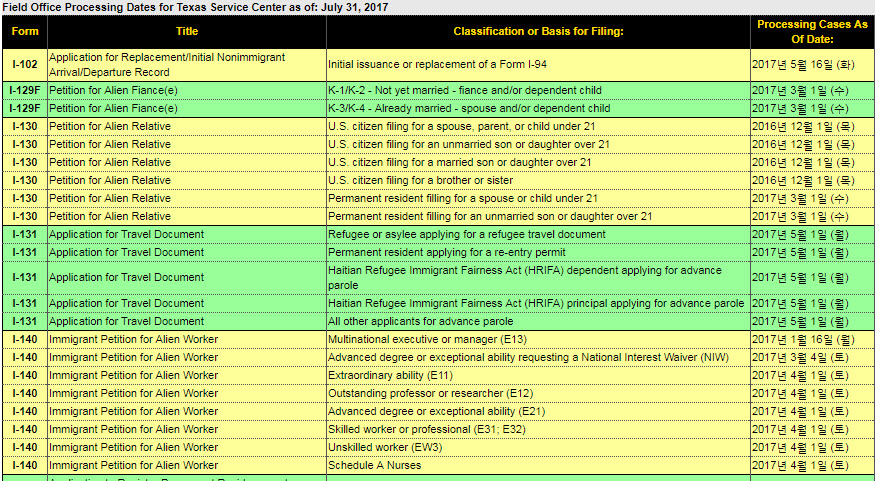Image resolution: width=880 pixels, height=481 pixels.
Task: Click 'Application for Replacement/Initial Nonimmigrant Arrival/Departure Record' title
Action: (167, 65)
